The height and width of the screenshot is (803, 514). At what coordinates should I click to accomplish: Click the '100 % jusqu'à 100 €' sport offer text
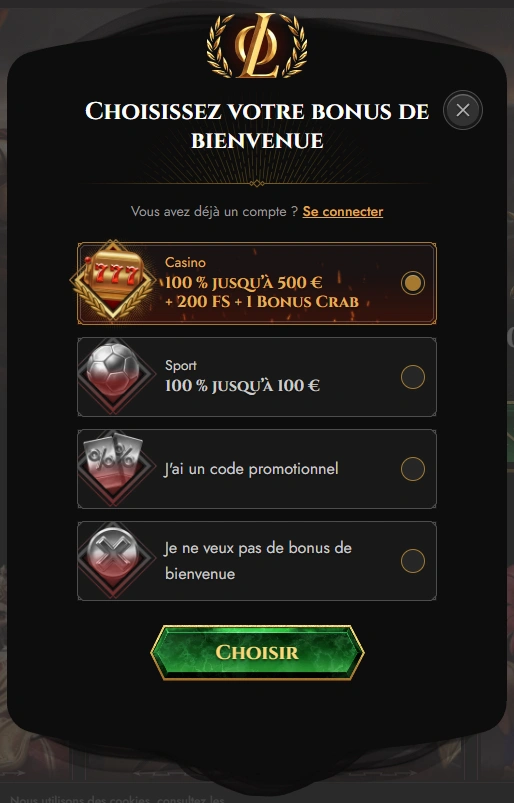pyautogui.click(x=242, y=386)
